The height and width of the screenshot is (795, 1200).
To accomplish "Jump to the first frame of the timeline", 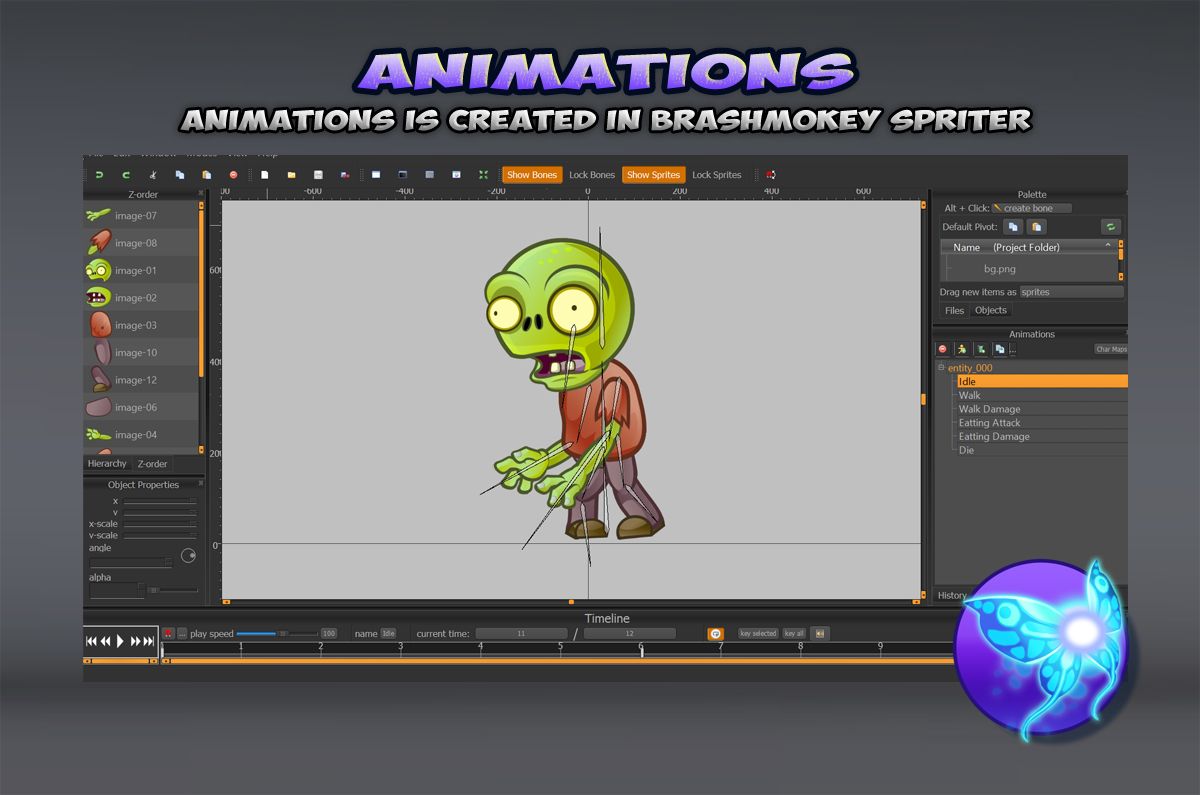I will [91, 641].
